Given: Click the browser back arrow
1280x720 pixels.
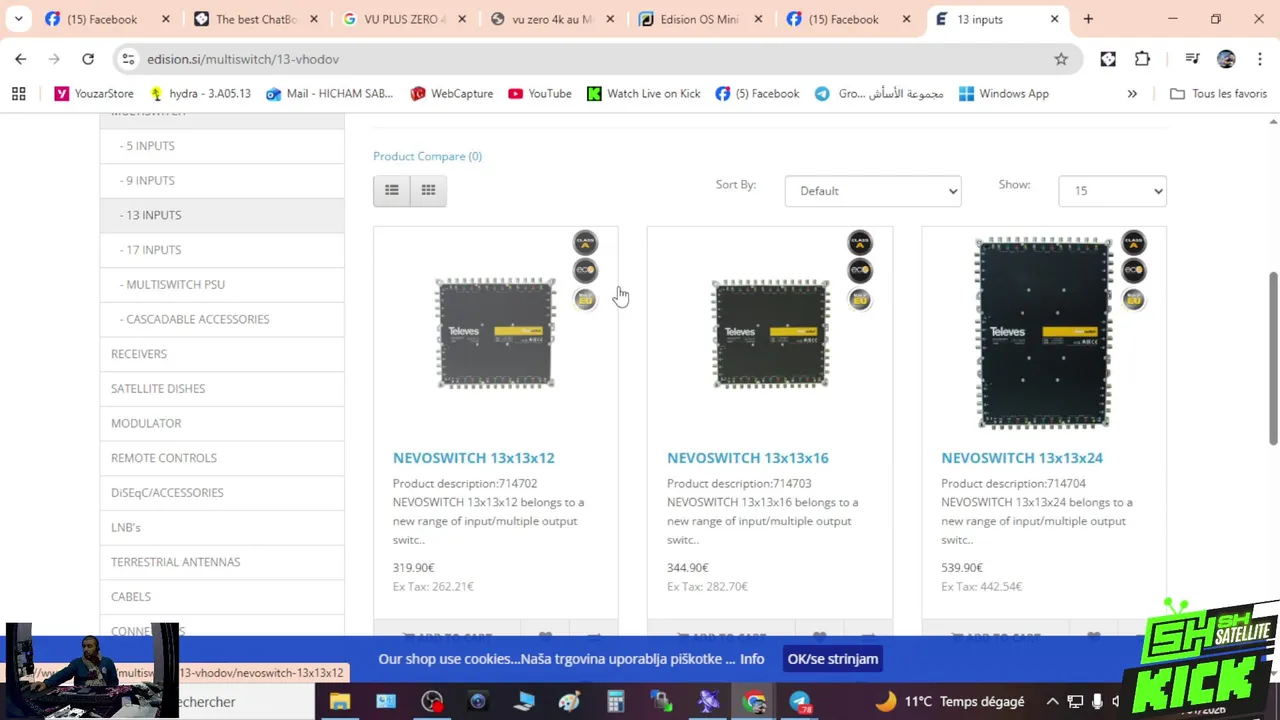Looking at the screenshot, I should pos(21,59).
